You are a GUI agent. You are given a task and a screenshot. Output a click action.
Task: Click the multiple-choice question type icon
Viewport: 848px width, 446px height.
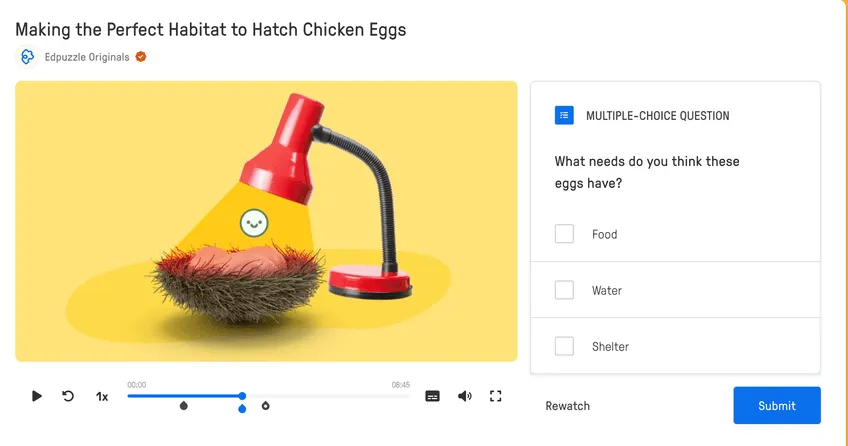(x=564, y=115)
